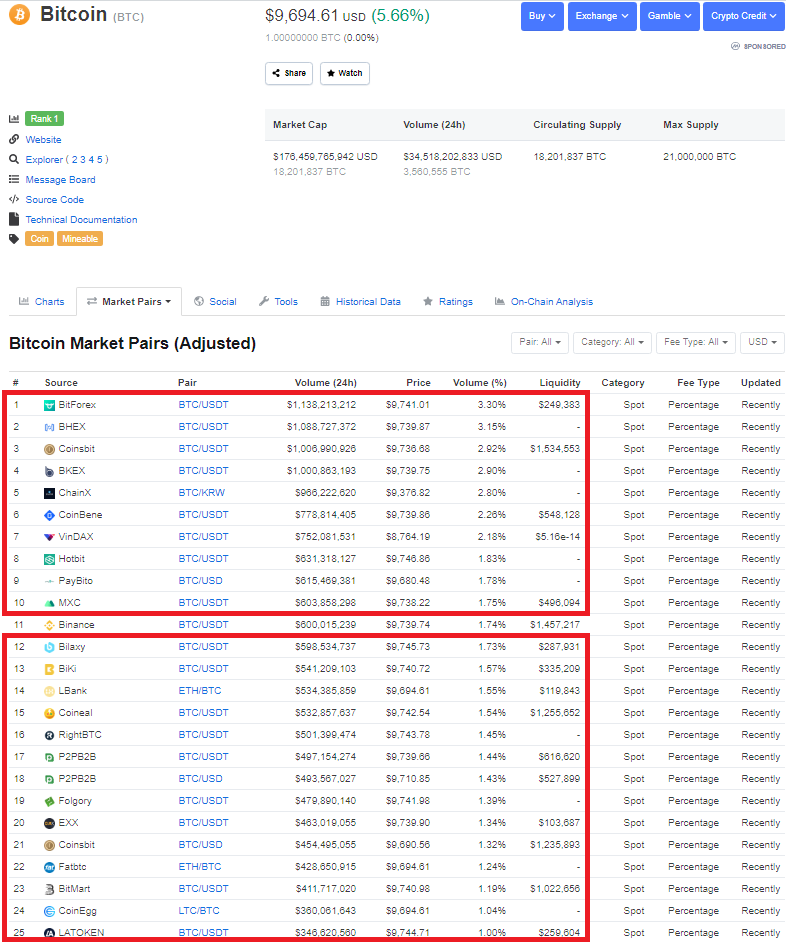This screenshot has width=786, height=942.
Task: Click the CoinBene exchange logo icon
Action: 49,515
